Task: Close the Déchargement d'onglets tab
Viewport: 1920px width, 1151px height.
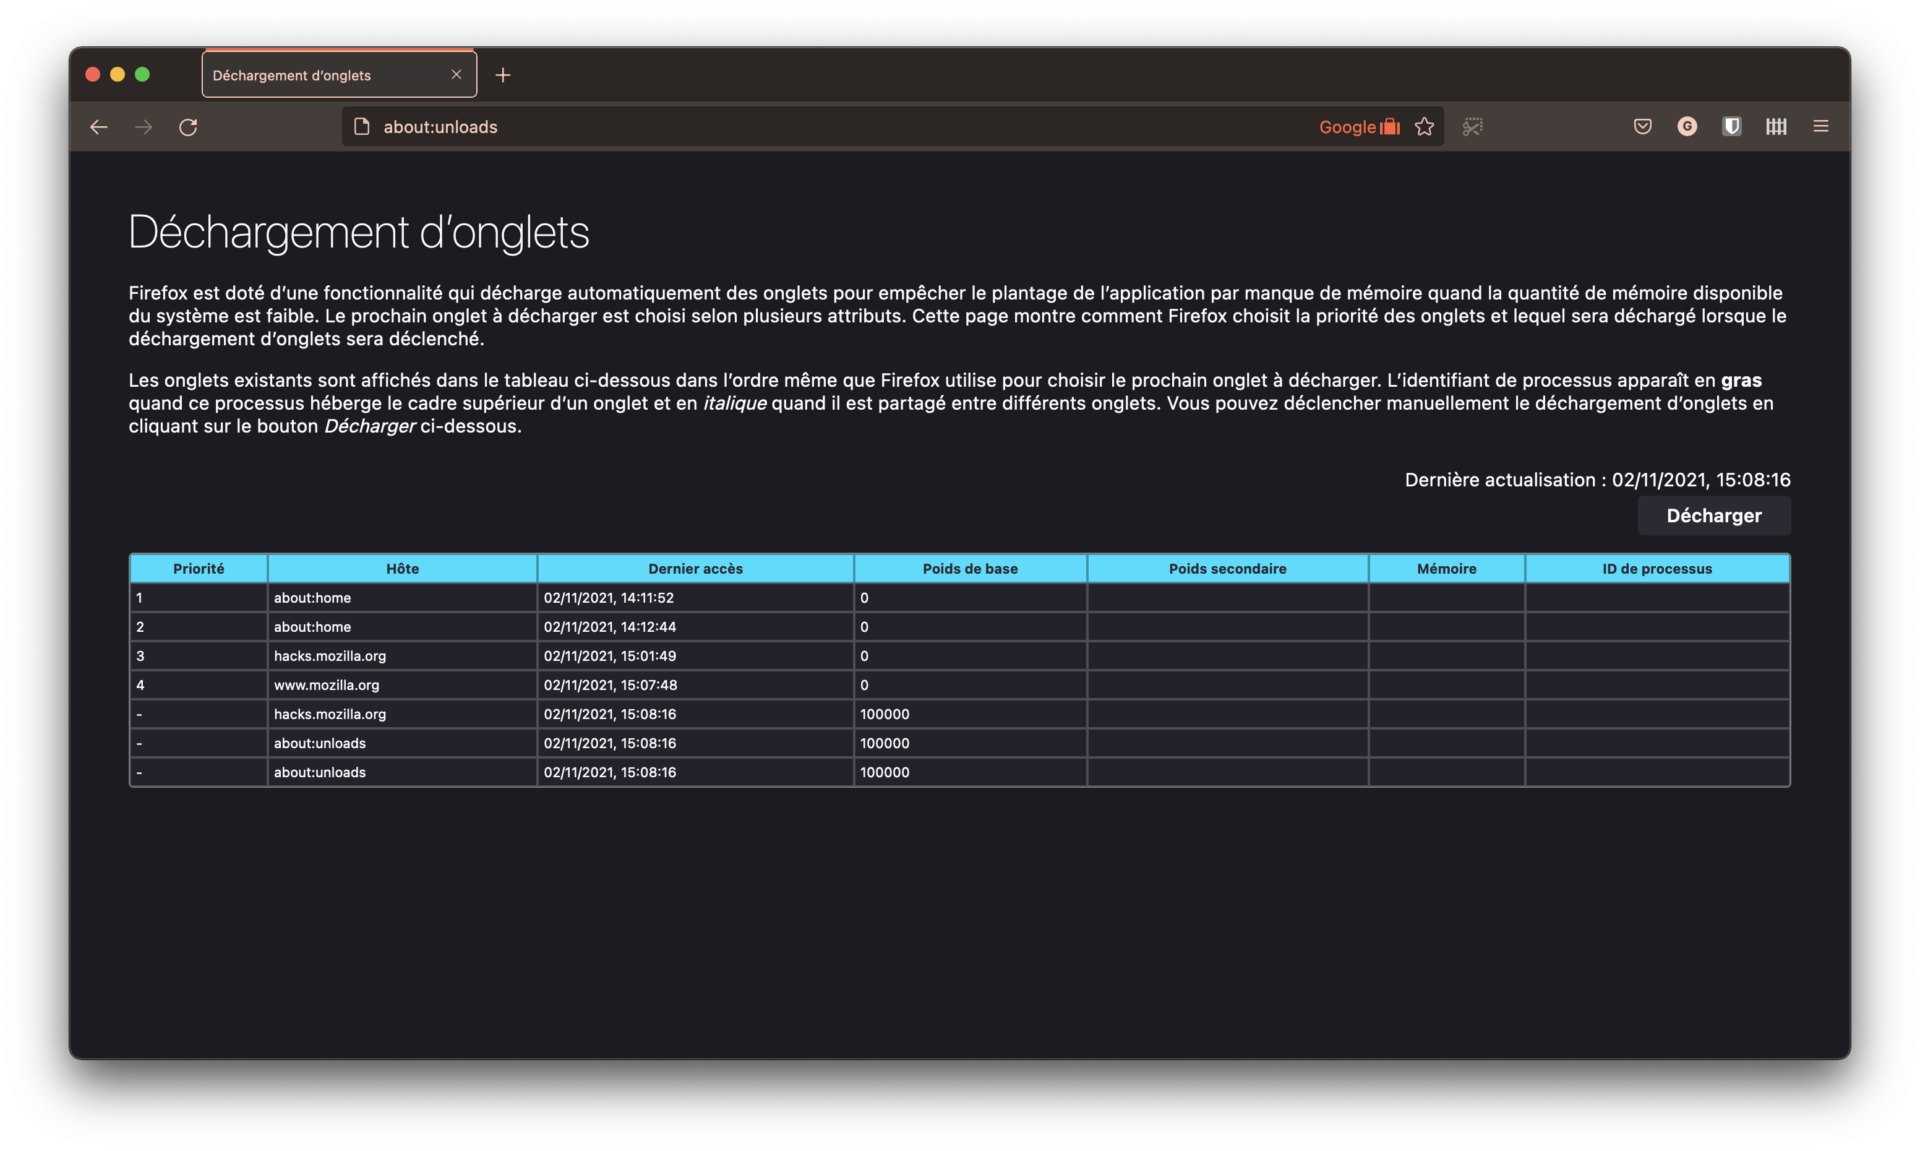Action: click(456, 75)
